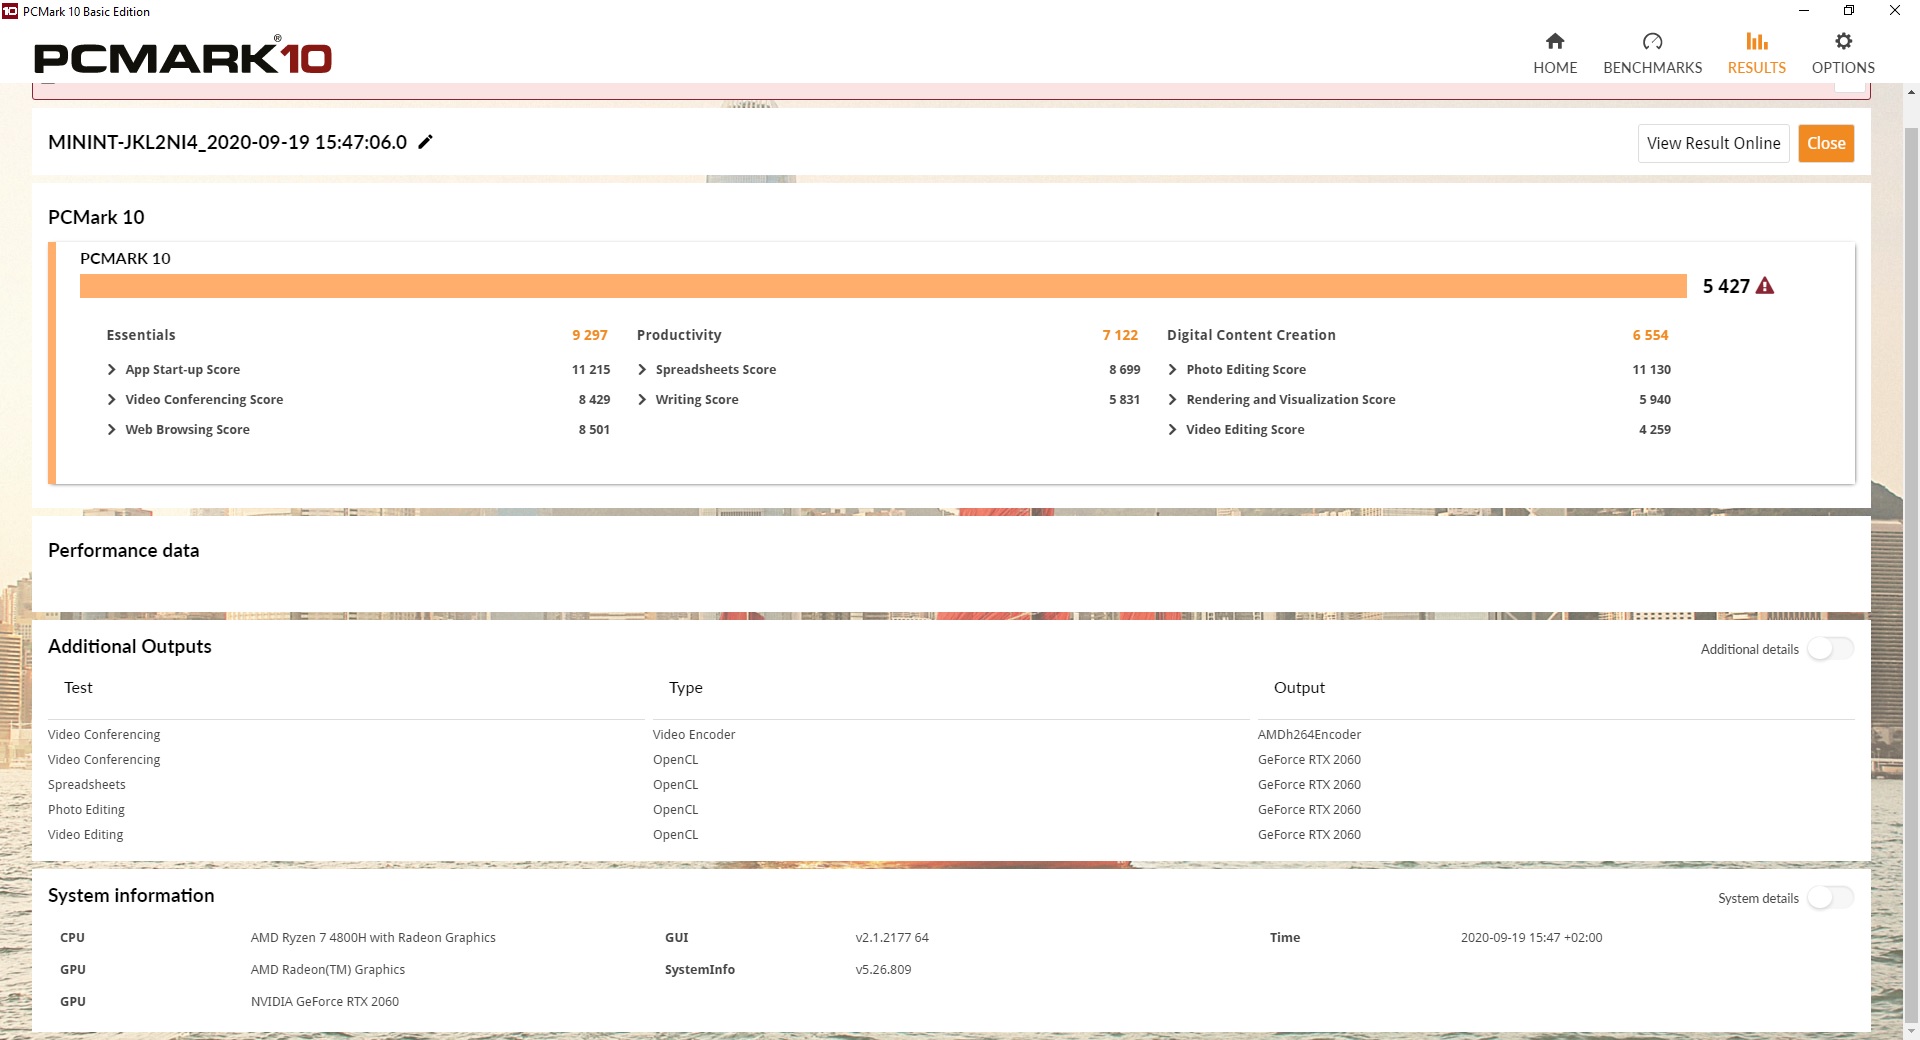Click the Essentials section heading
The width and height of the screenshot is (1920, 1040).
141,335
